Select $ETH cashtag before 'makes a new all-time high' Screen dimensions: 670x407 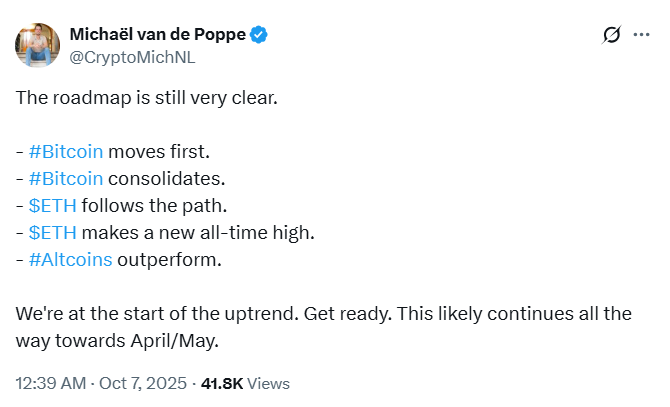[52, 233]
